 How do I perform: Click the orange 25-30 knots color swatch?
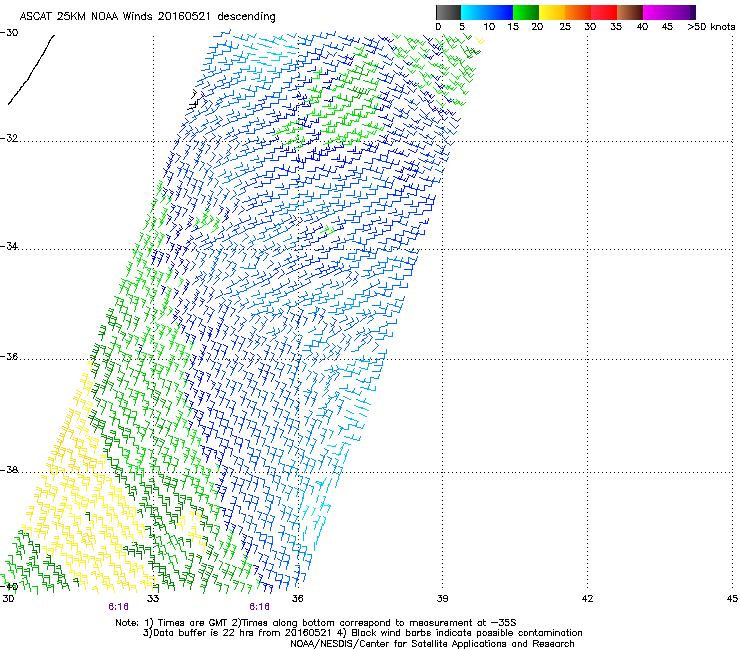[x=578, y=12]
